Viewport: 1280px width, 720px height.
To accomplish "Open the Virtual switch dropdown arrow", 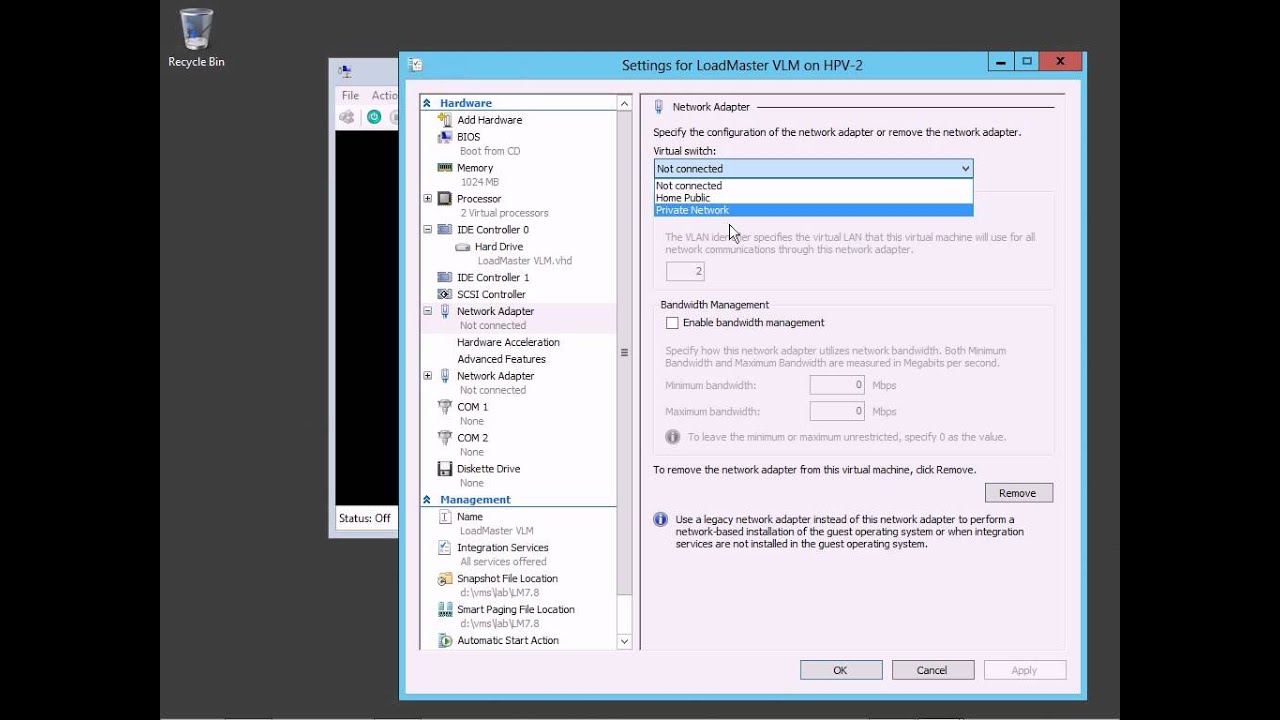I will point(964,169).
